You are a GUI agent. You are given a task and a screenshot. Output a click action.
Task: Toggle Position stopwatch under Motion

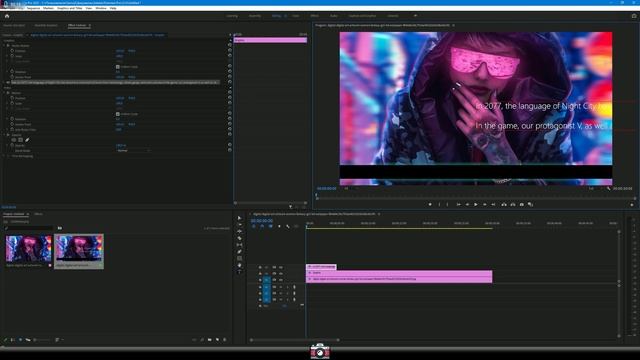[x=12, y=98]
